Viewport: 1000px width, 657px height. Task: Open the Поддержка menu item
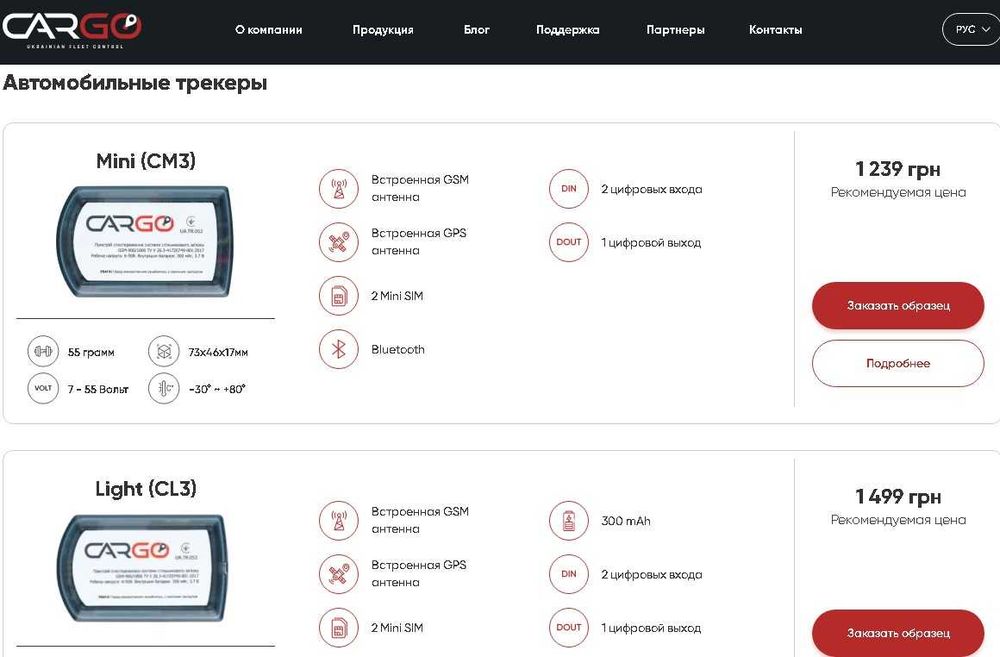[568, 30]
